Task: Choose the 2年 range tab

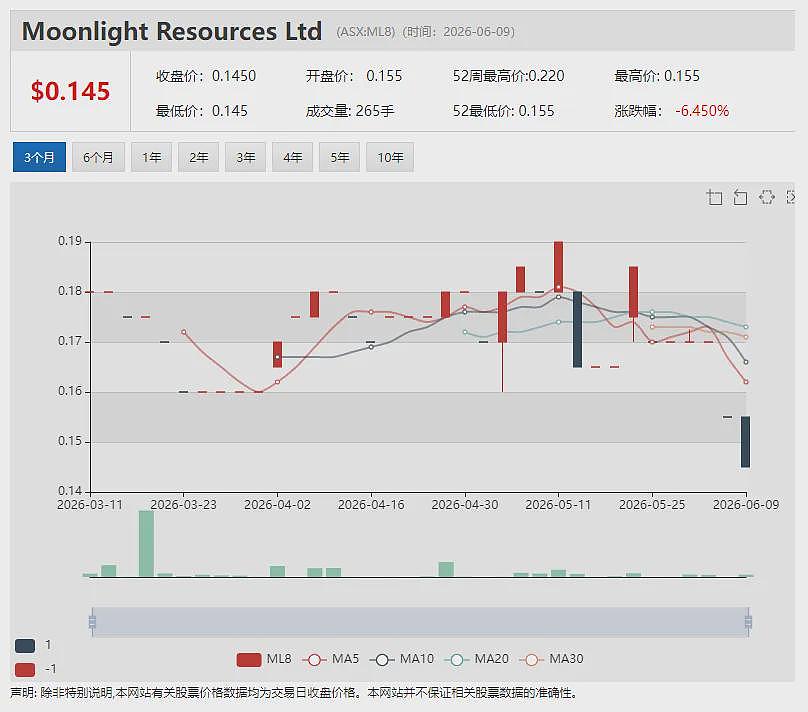Action: click(198, 157)
